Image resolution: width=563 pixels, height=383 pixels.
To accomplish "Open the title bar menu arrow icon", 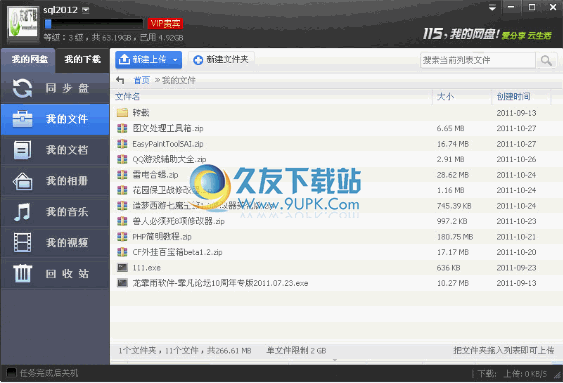I will point(492,8).
